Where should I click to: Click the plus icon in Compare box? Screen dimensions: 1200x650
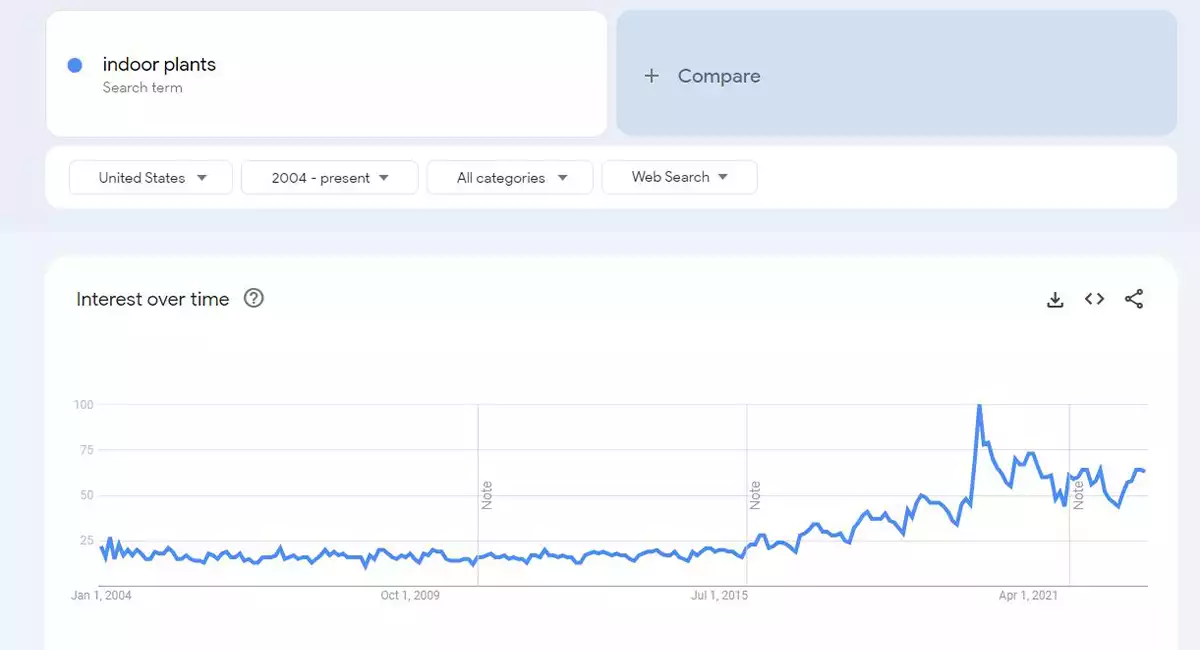pos(651,76)
